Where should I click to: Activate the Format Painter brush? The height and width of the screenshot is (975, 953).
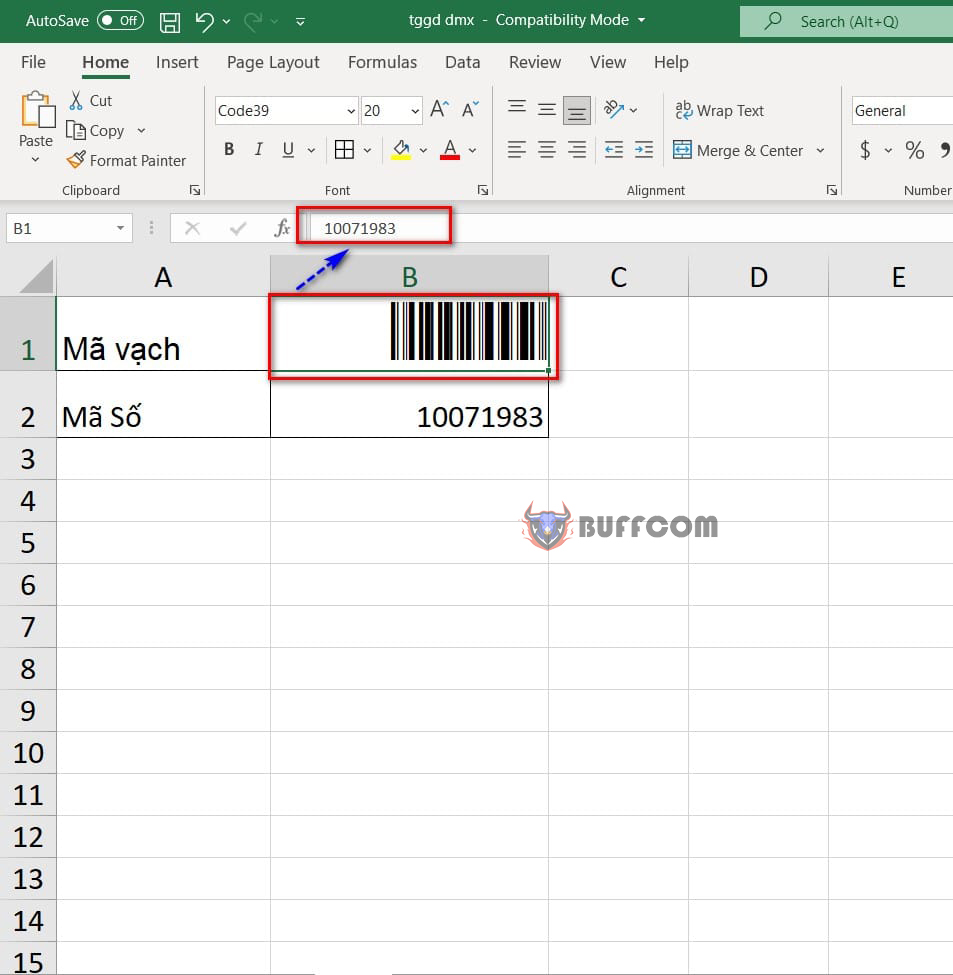(x=126, y=160)
